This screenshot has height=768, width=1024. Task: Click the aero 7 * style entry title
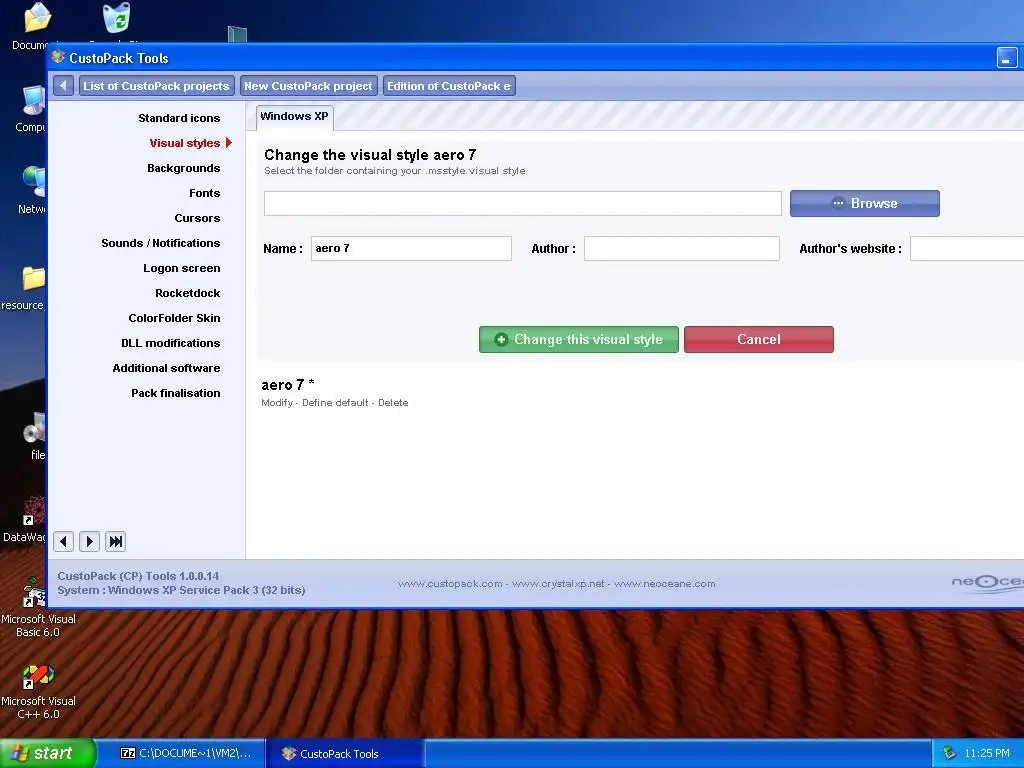pos(288,385)
